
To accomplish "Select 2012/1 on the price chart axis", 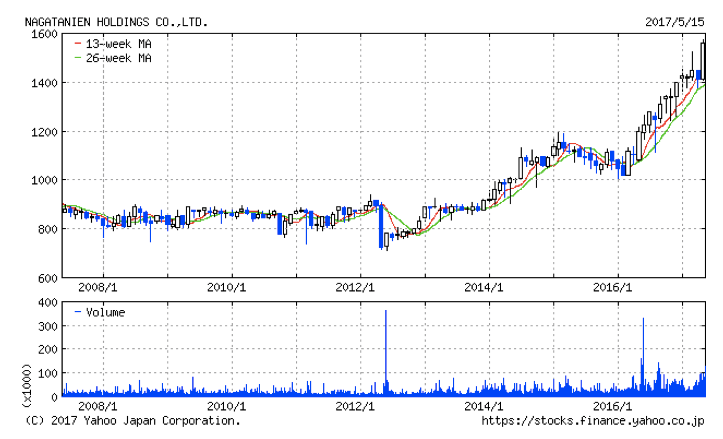I will (x=355, y=287).
